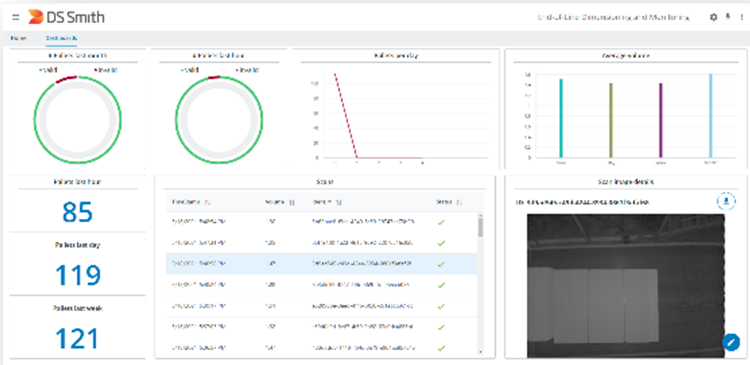Click the icon right of the gear

point(728,17)
